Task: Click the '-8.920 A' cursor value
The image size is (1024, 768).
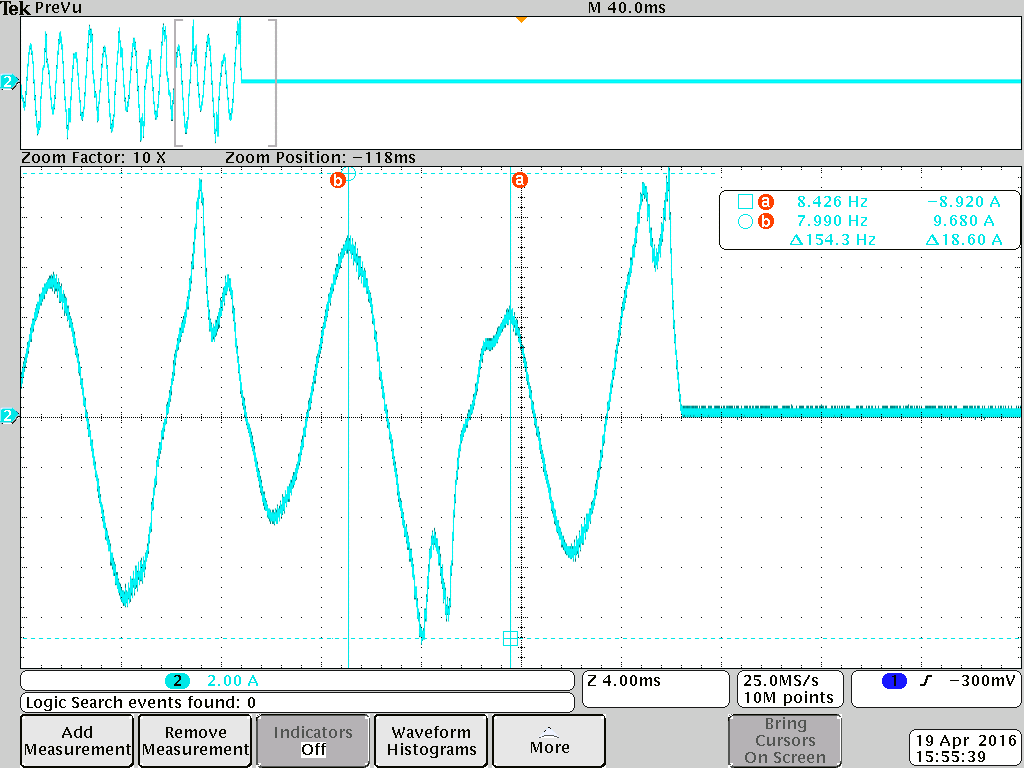Action: pyautogui.click(x=963, y=202)
